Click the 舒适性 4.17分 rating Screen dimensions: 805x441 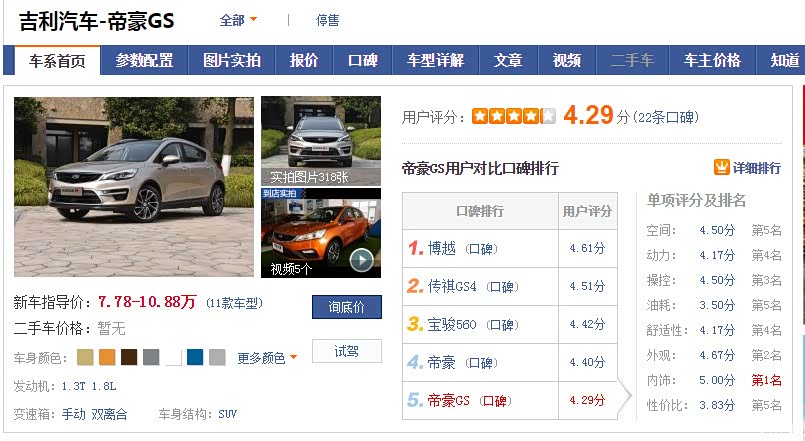717,330
